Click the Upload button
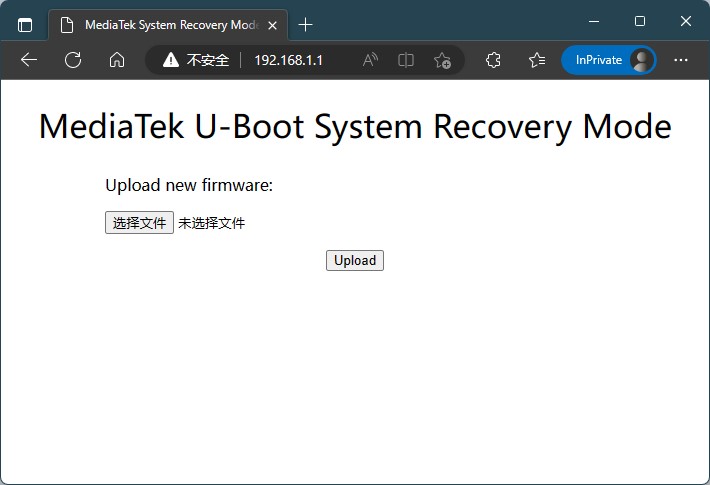The image size is (710, 485). pyautogui.click(x=355, y=260)
